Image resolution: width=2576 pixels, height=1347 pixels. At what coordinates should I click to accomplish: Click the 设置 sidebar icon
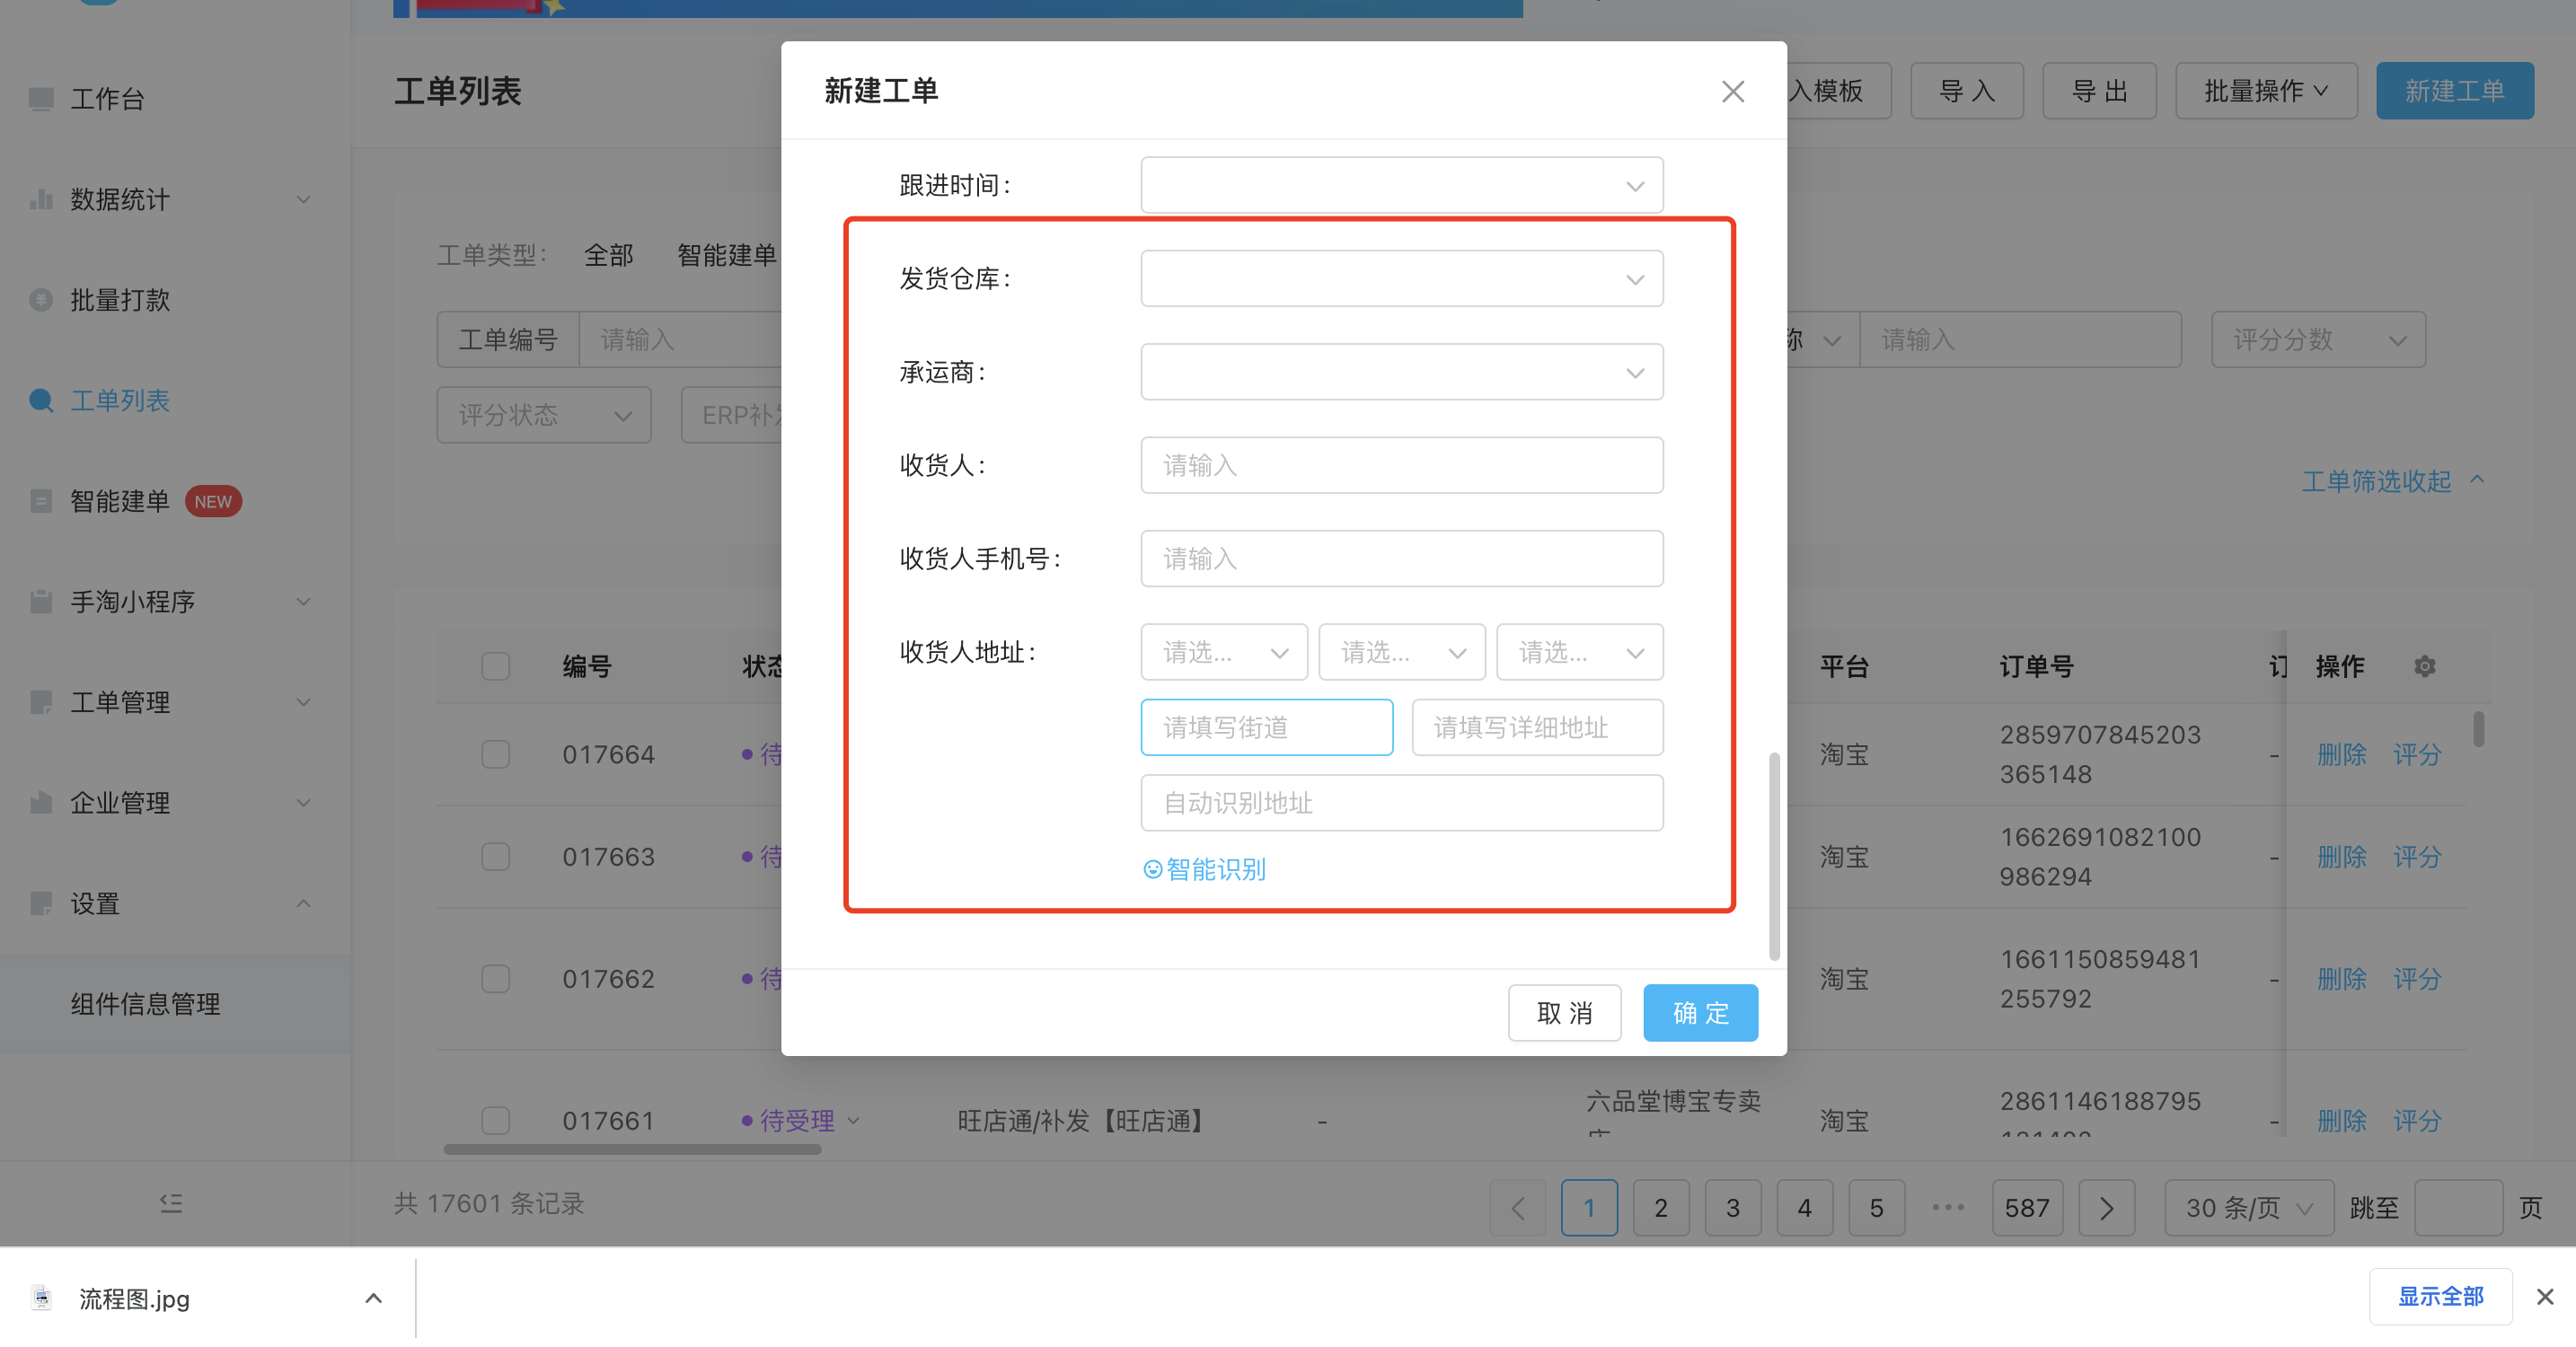[41, 904]
